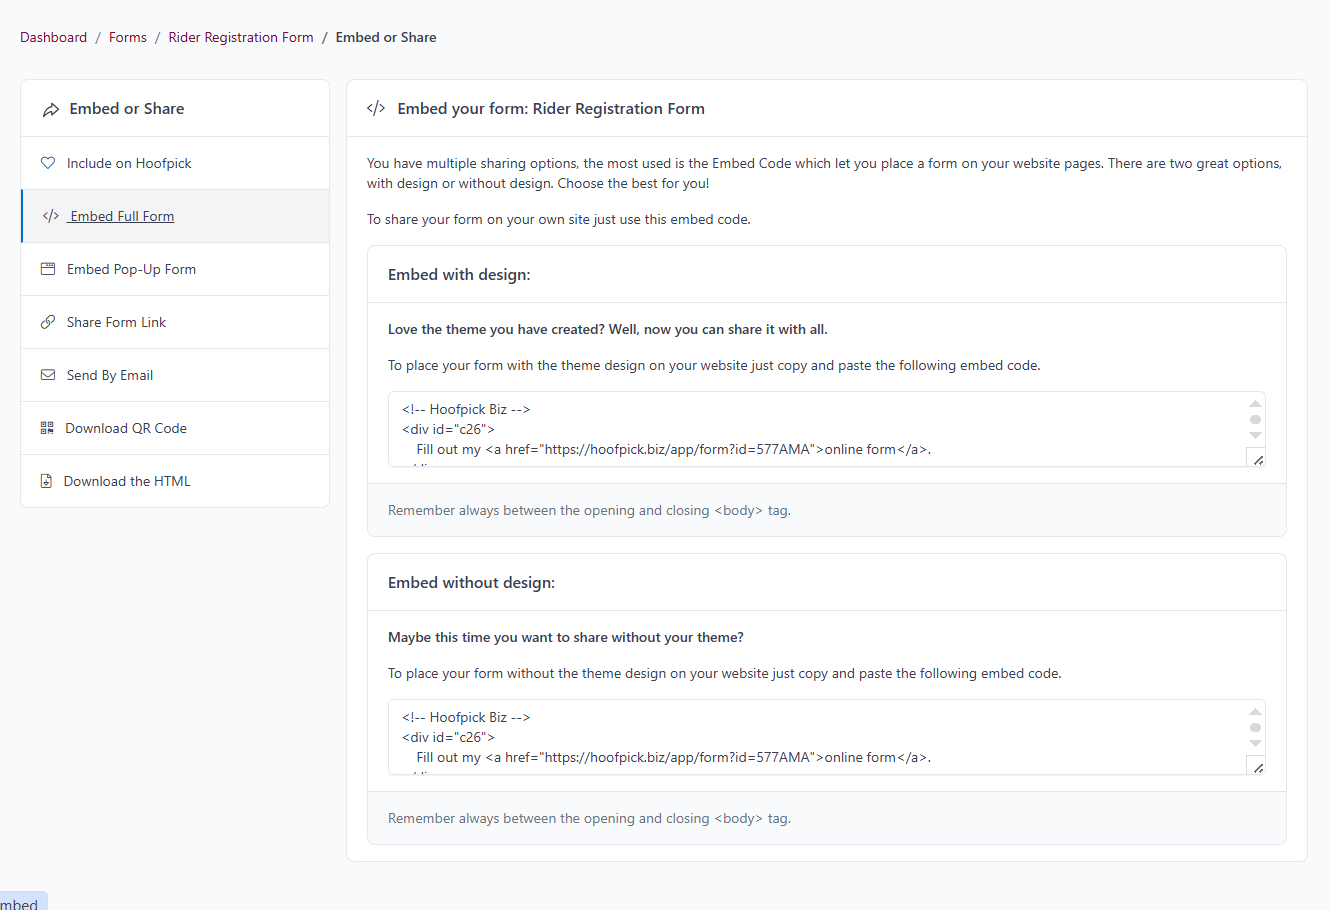Choose Send By Email option
Screen dimensions: 1330x910
[x=175, y=375]
